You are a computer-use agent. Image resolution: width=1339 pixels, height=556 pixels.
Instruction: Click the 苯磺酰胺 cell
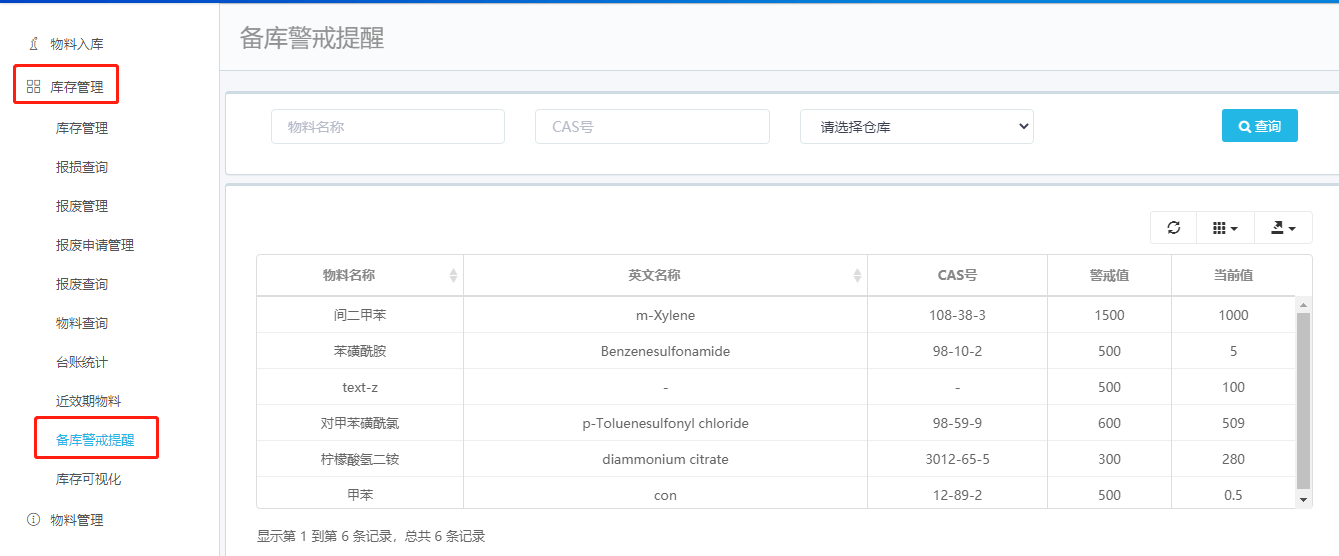[360, 351]
